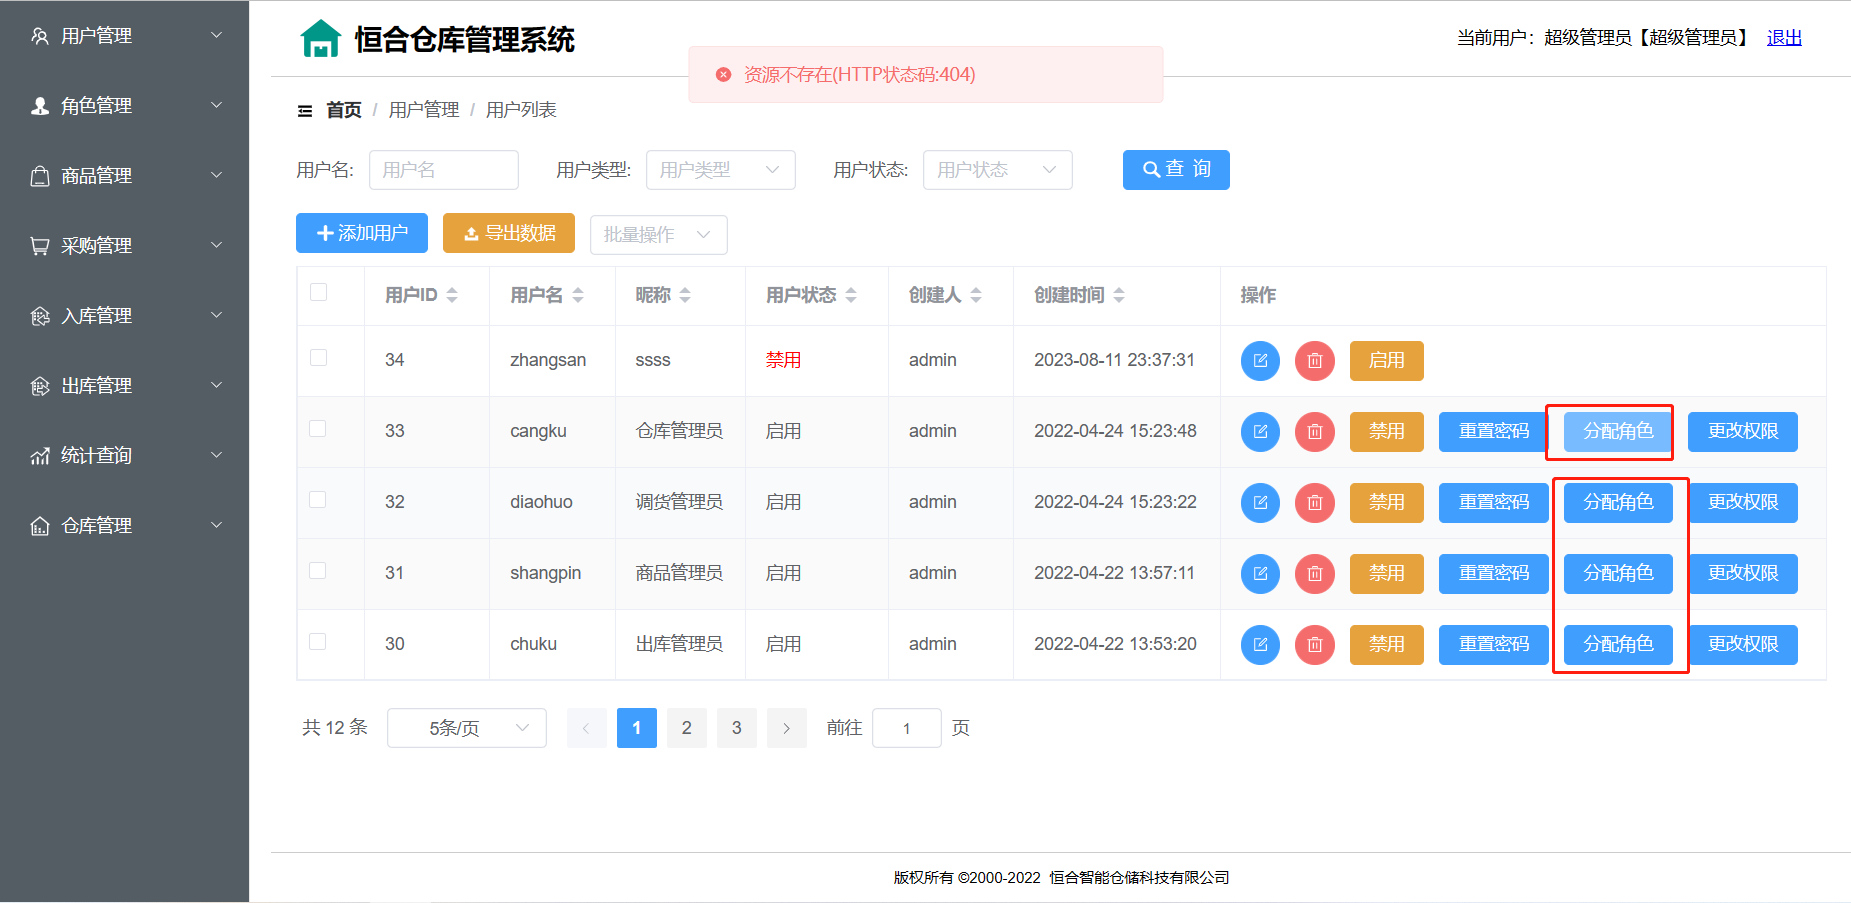1851x903 pixels.
Task: Go to 首页 in the breadcrumb
Action: click(344, 110)
